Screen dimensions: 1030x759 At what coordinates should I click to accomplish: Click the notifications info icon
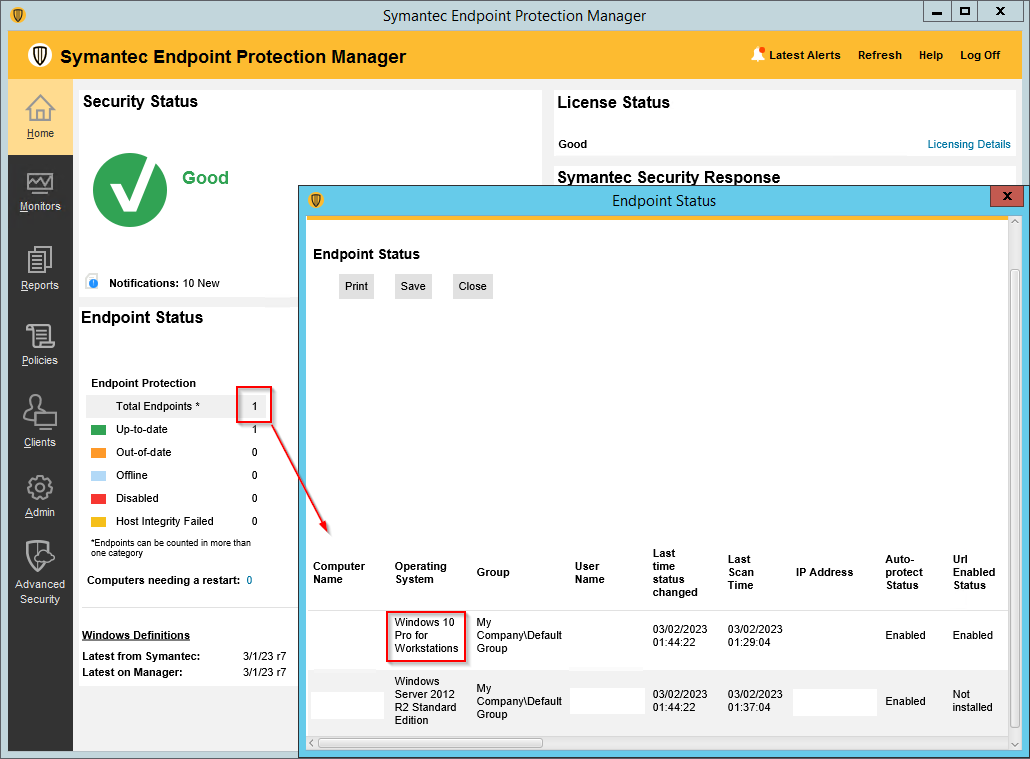(x=92, y=283)
